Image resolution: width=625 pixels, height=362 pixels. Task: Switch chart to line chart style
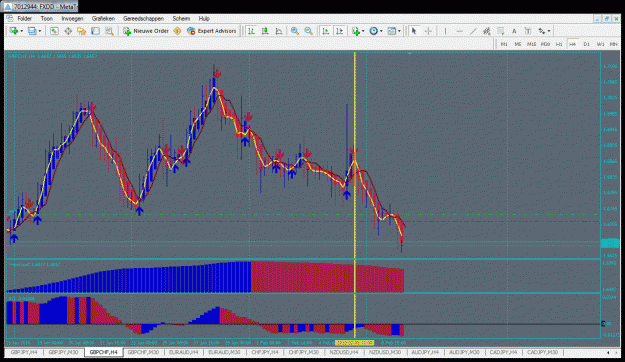[279, 31]
